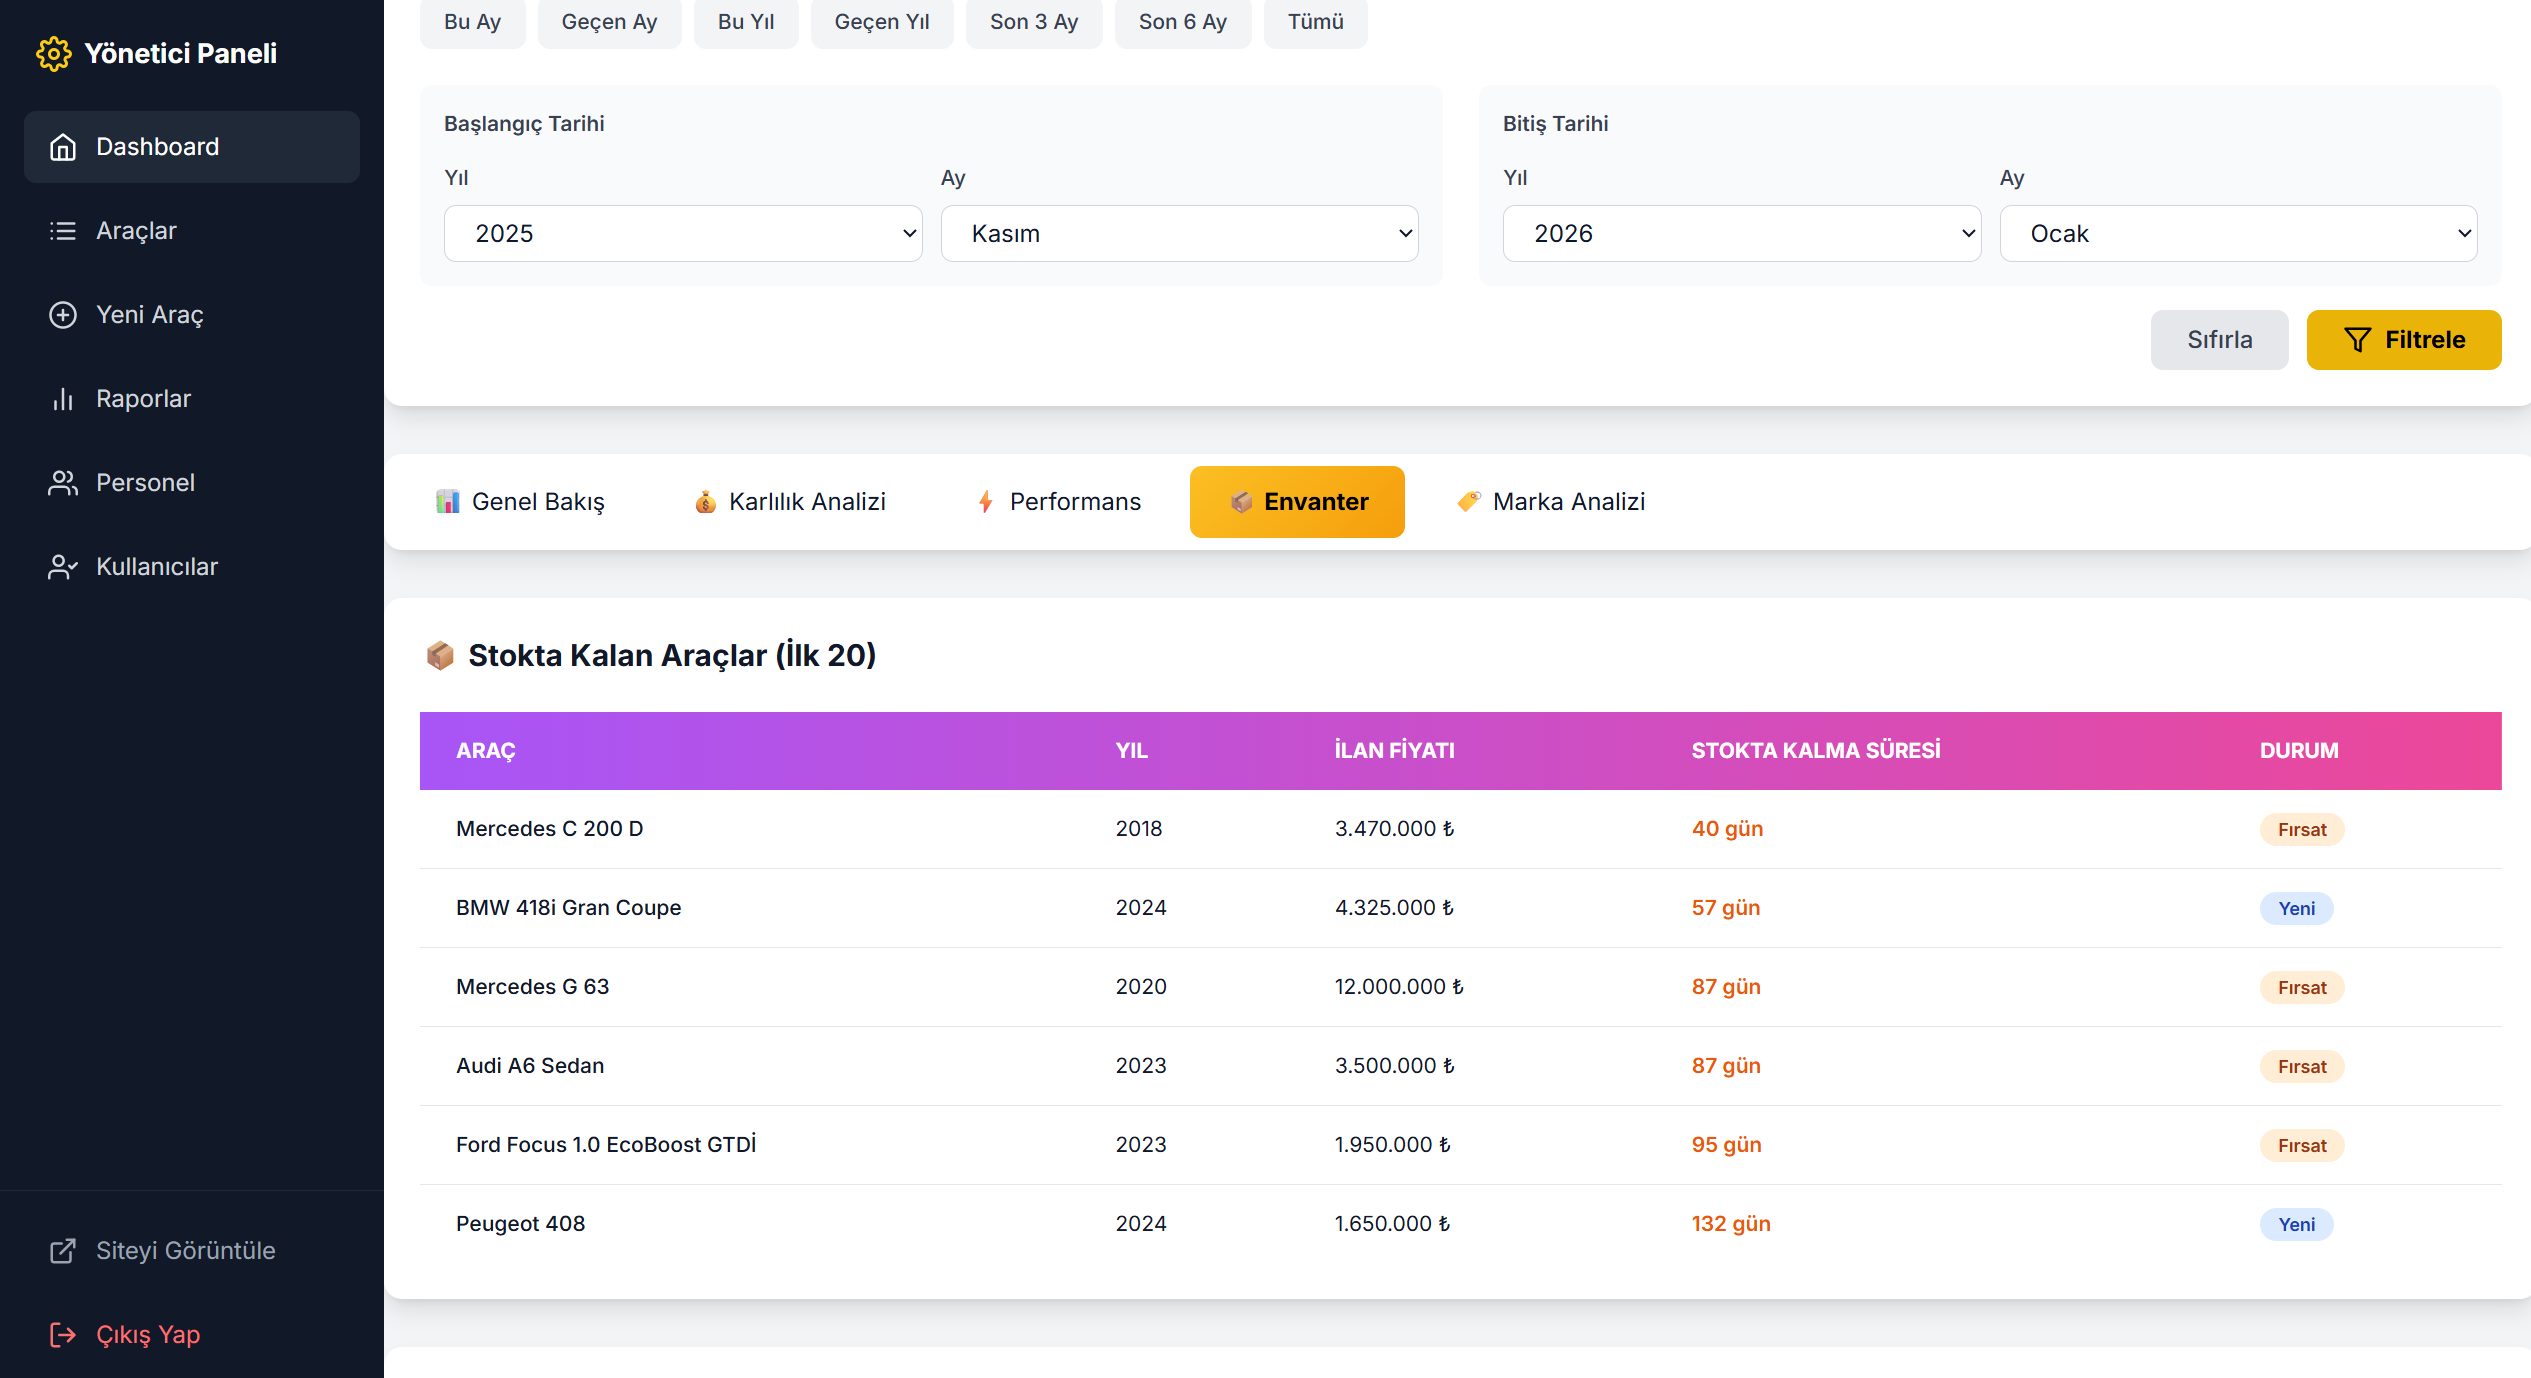
Task: Click the Araçlar list icon
Action: click(63, 231)
